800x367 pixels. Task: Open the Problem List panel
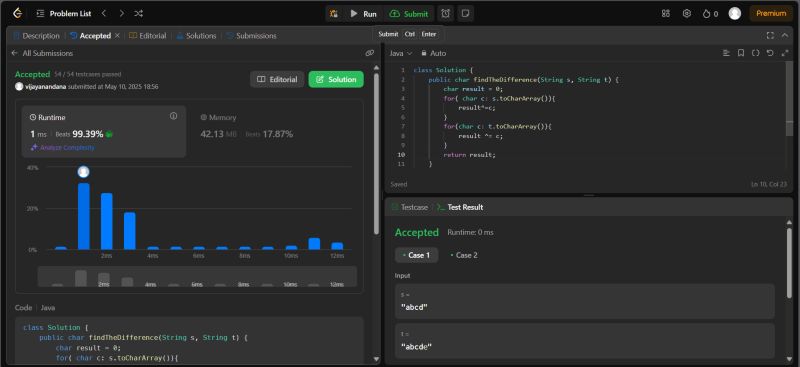[x=64, y=14]
